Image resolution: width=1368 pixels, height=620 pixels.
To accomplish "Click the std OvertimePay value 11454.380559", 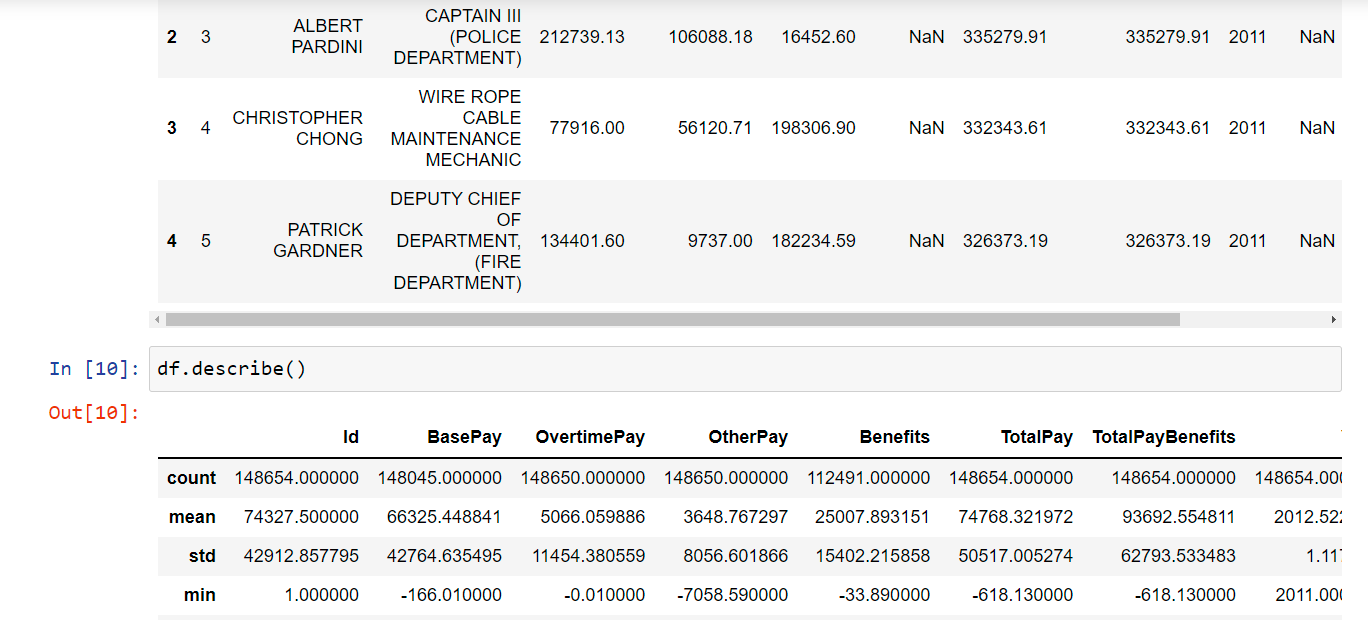I will click(588, 556).
